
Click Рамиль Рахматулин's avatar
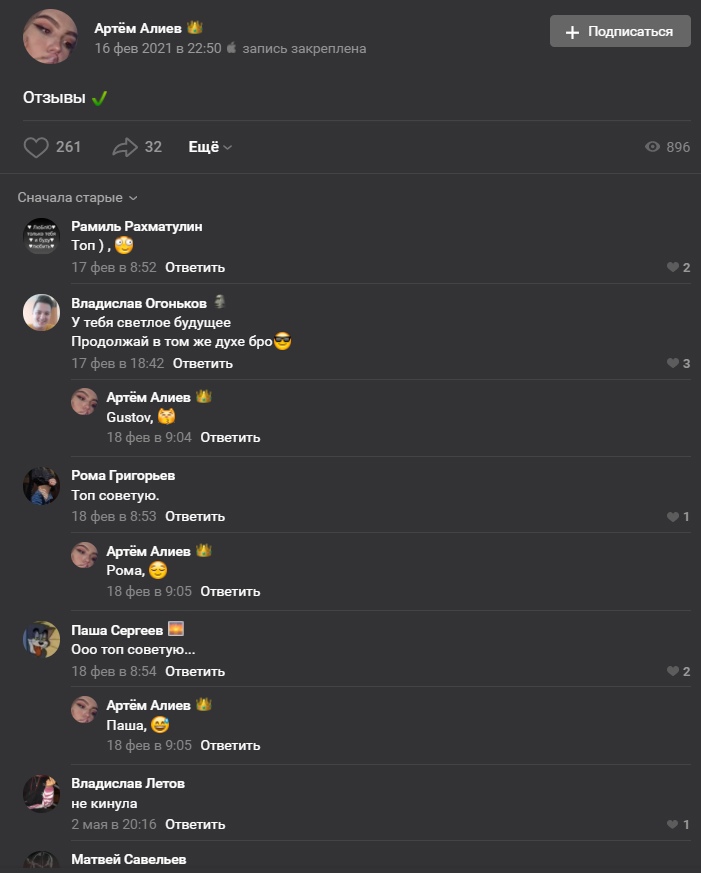pos(41,236)
